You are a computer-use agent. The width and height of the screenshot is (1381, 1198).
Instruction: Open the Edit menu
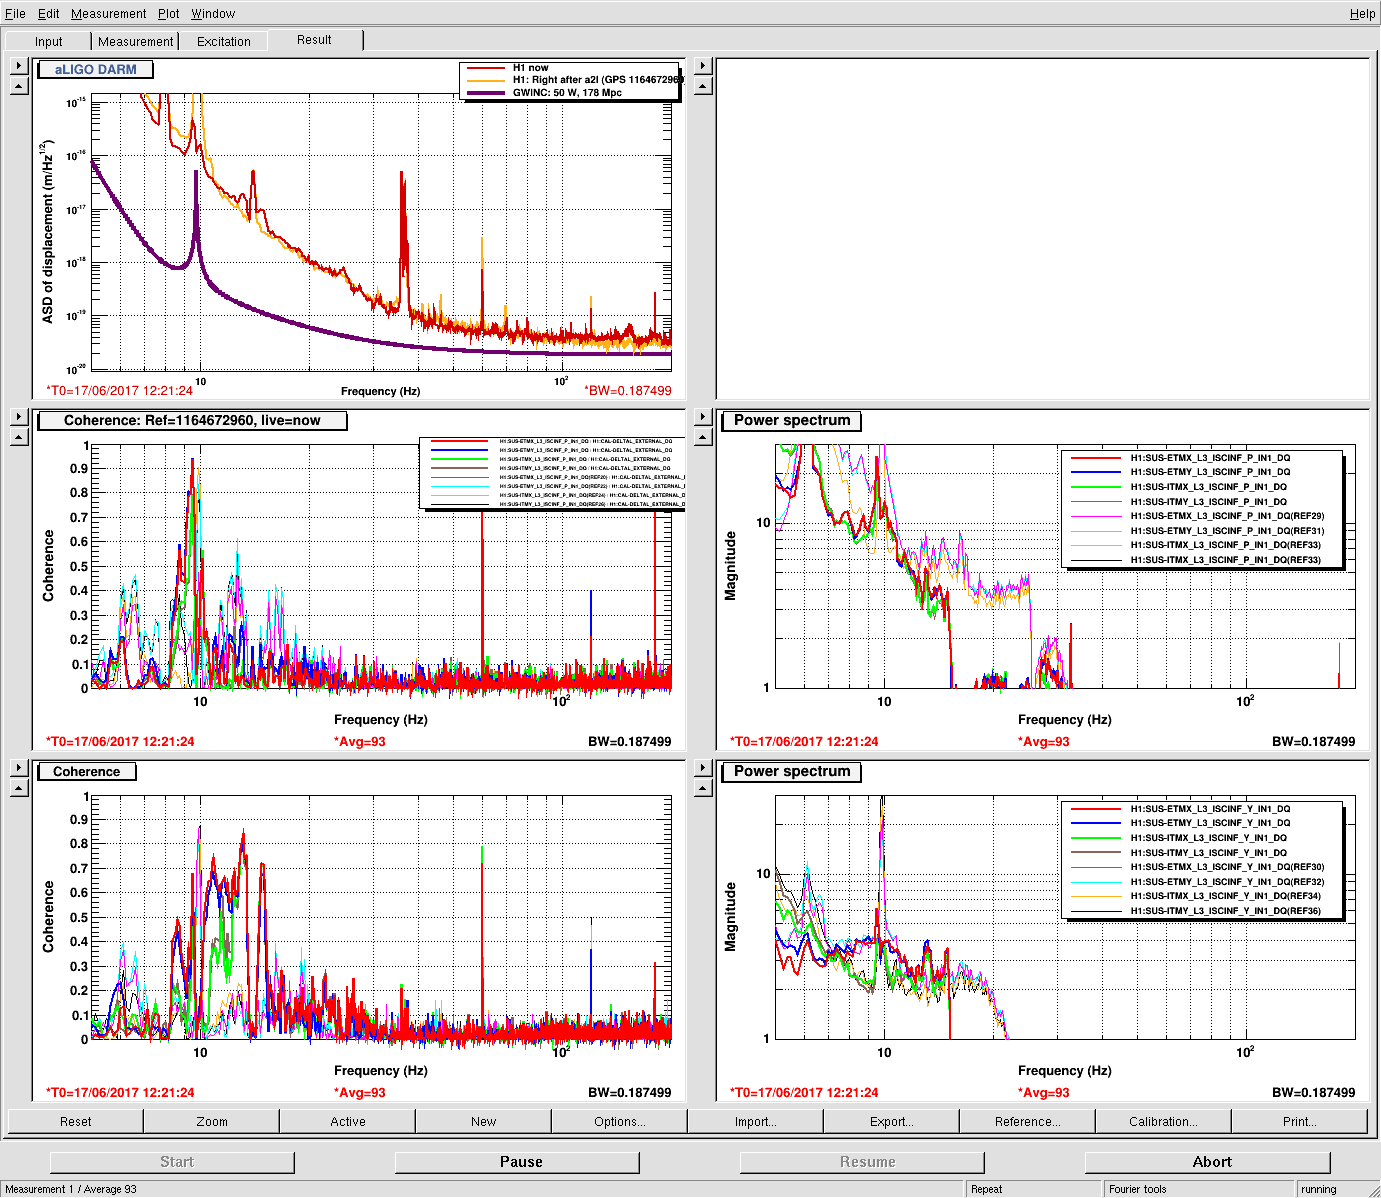pyautogui.click(x=49, y=13)
